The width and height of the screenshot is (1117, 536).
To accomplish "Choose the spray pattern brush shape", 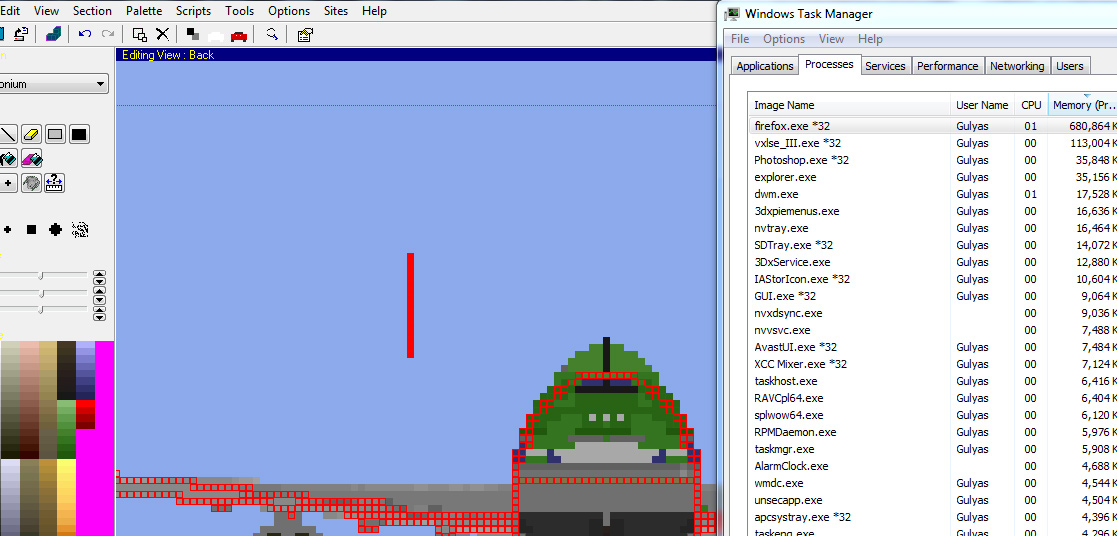I will tap(80, 230).
